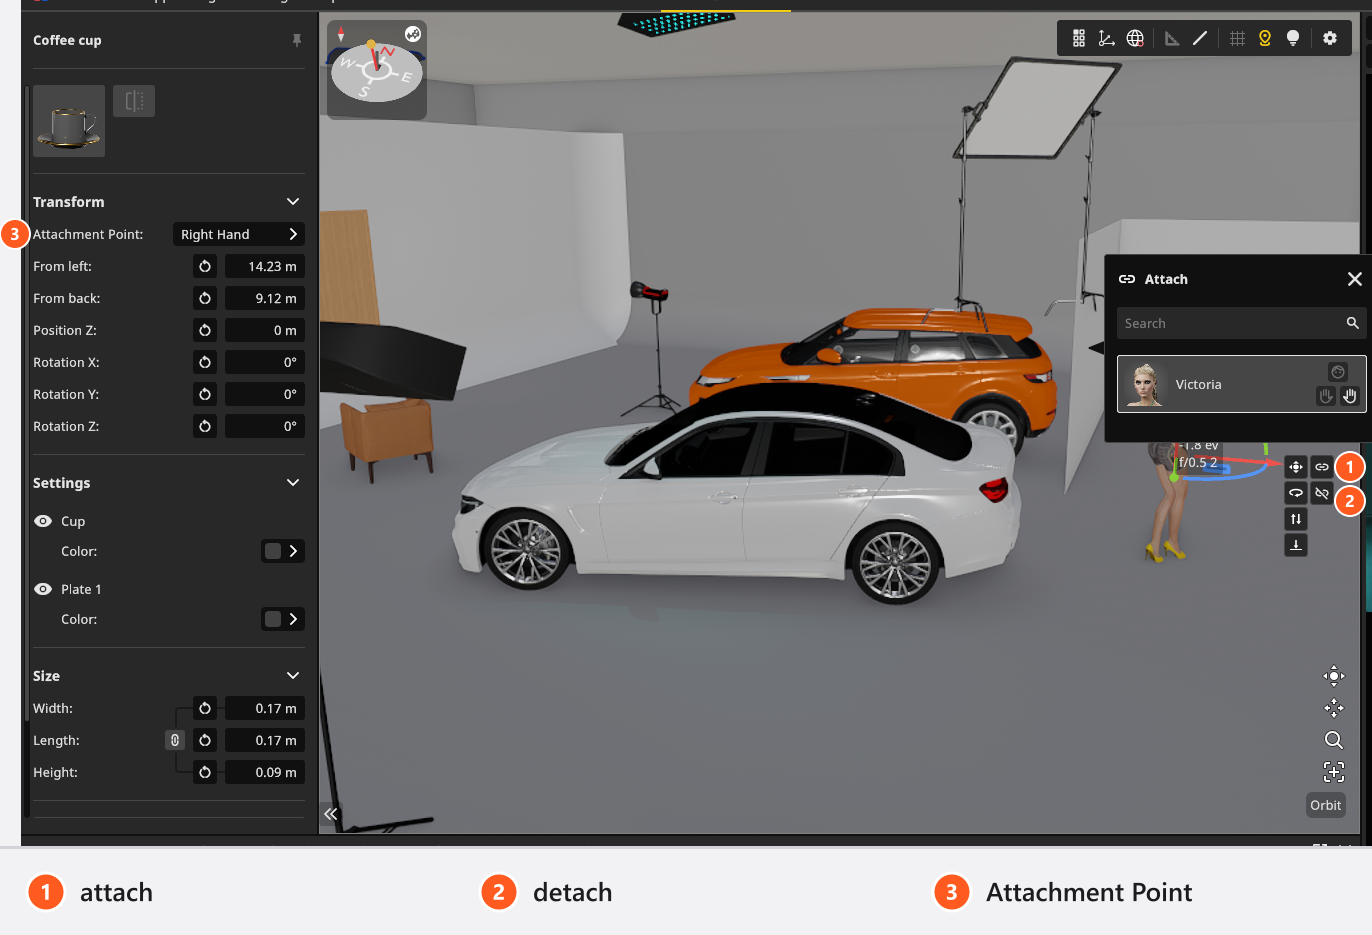Collapse the left panel with double chevron
1372x935 pixels.
pos(331,814)
